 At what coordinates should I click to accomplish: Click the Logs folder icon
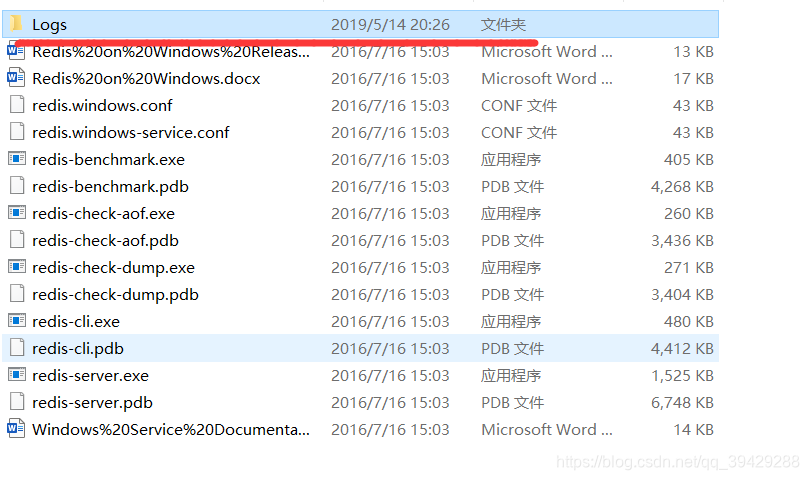(x=17, y=23)
